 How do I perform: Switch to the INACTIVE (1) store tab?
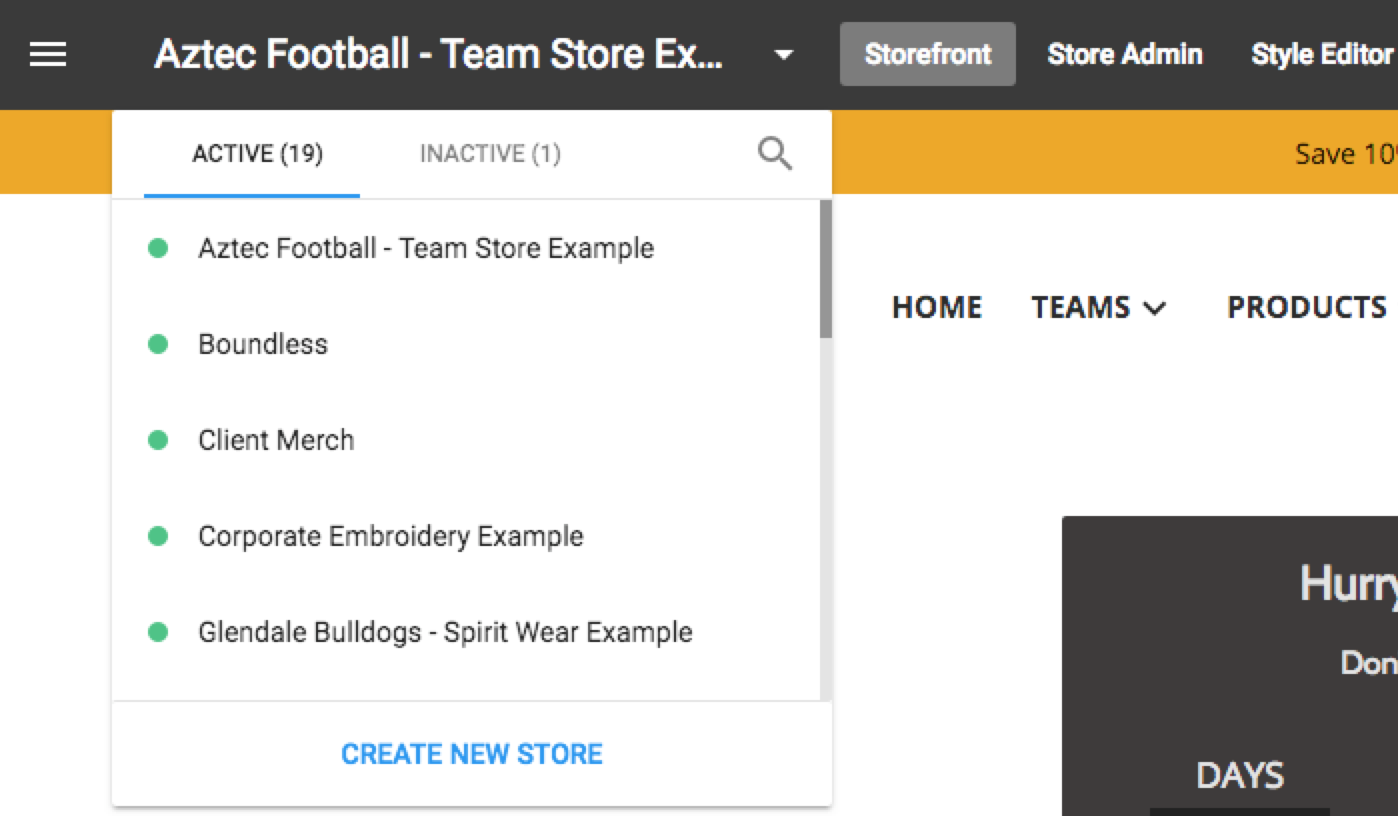(x=489, y=153)
